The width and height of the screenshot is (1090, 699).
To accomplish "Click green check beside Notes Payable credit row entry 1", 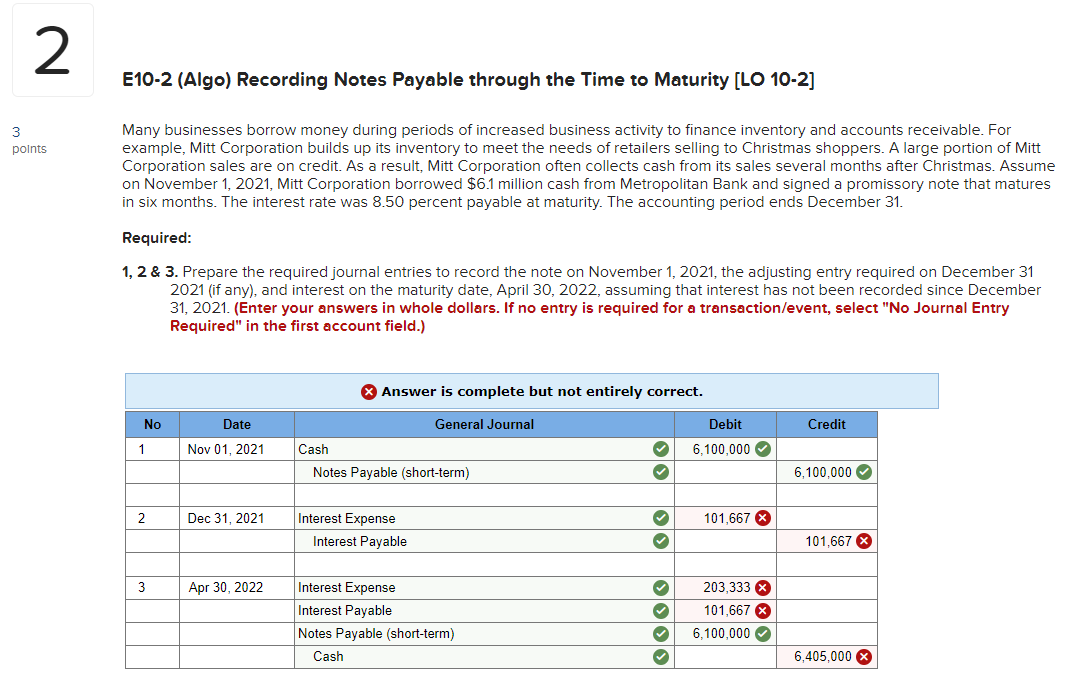I will (x=660, y=472).
